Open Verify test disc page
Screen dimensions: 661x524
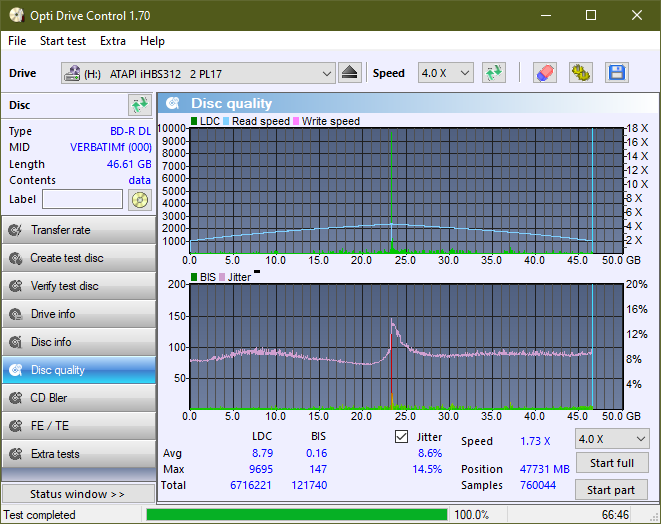[79, 286]
